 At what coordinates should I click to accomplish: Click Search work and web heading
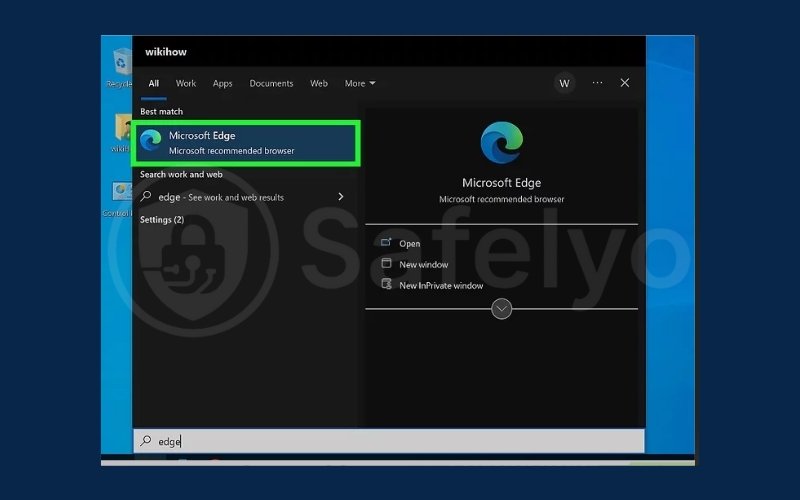[x=181, y=174]
